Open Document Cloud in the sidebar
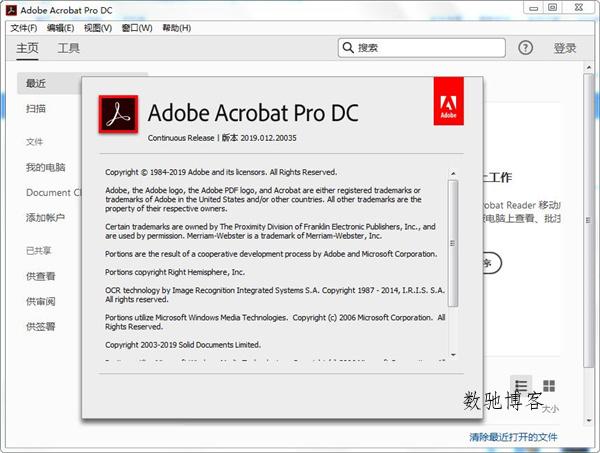 54,192
